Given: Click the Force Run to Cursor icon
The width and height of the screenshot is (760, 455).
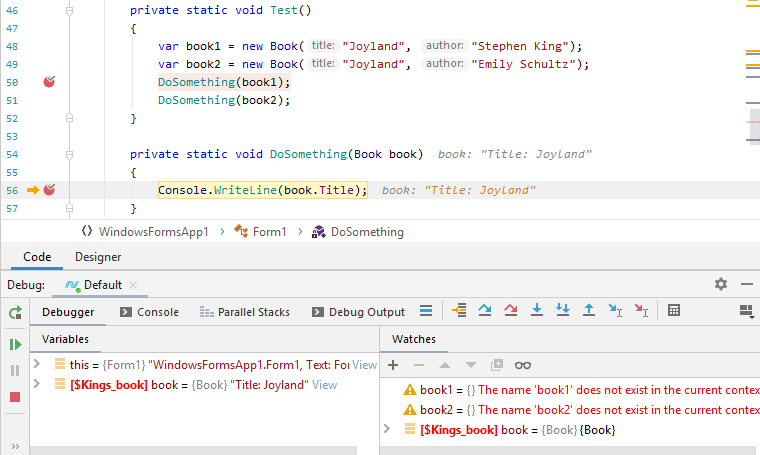Looking at the screenshot, I should pos(641,310).
